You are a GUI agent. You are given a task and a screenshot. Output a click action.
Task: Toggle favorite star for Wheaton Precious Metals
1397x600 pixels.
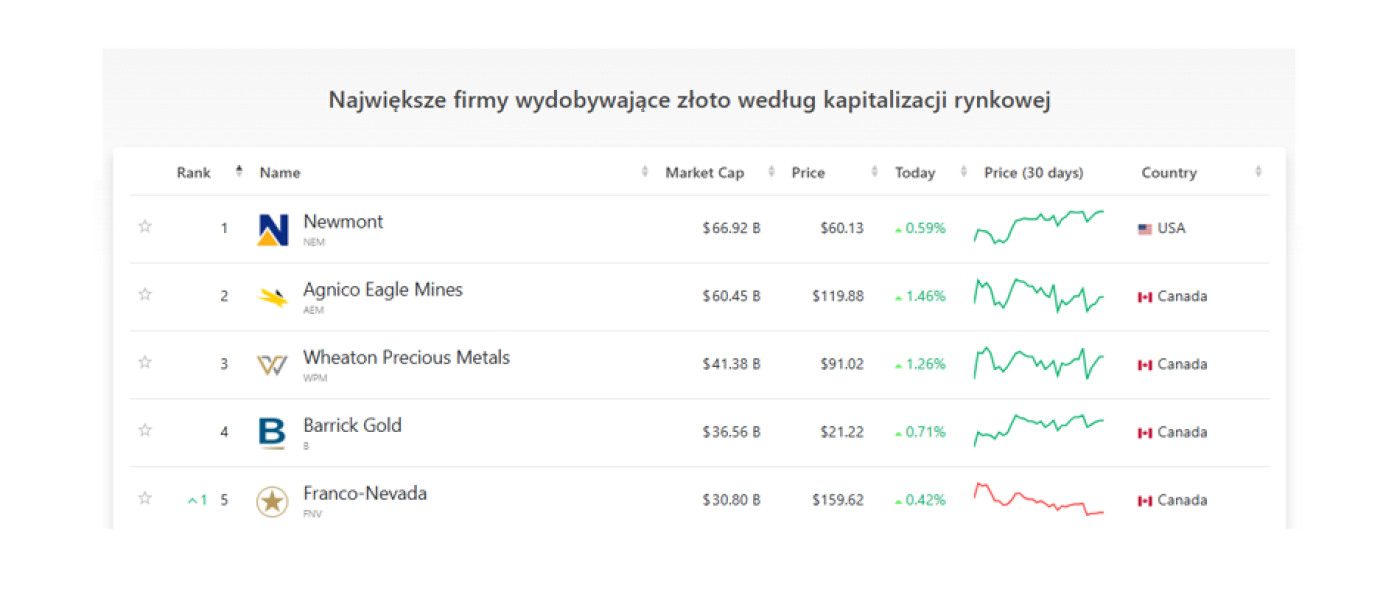coord(145,363)
